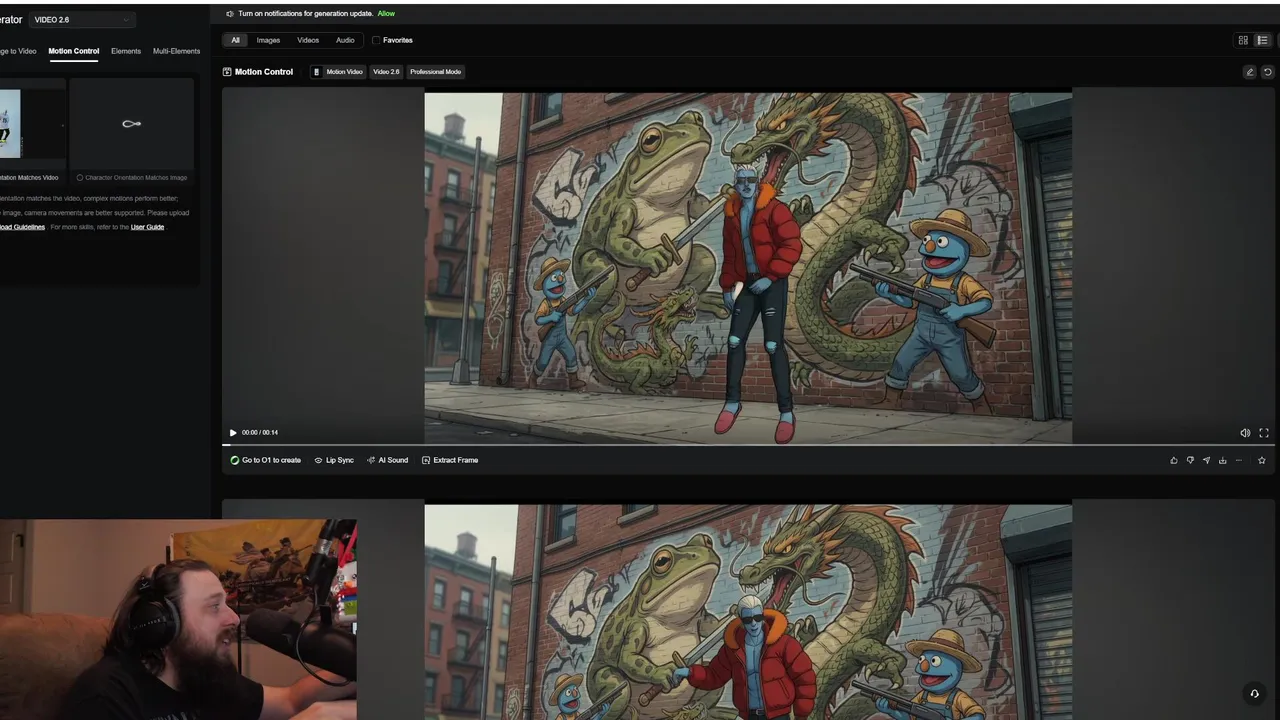Click the first video's progress bar
1280x720 pixels.
[x=748, y=445]
